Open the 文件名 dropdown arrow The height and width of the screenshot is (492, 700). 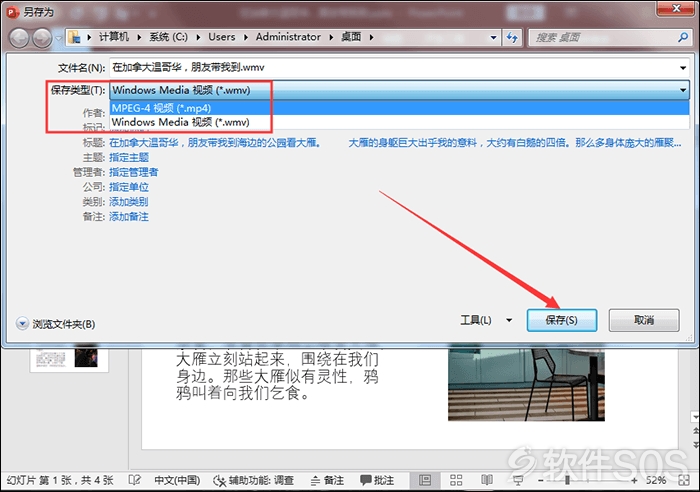coord(683,68)
